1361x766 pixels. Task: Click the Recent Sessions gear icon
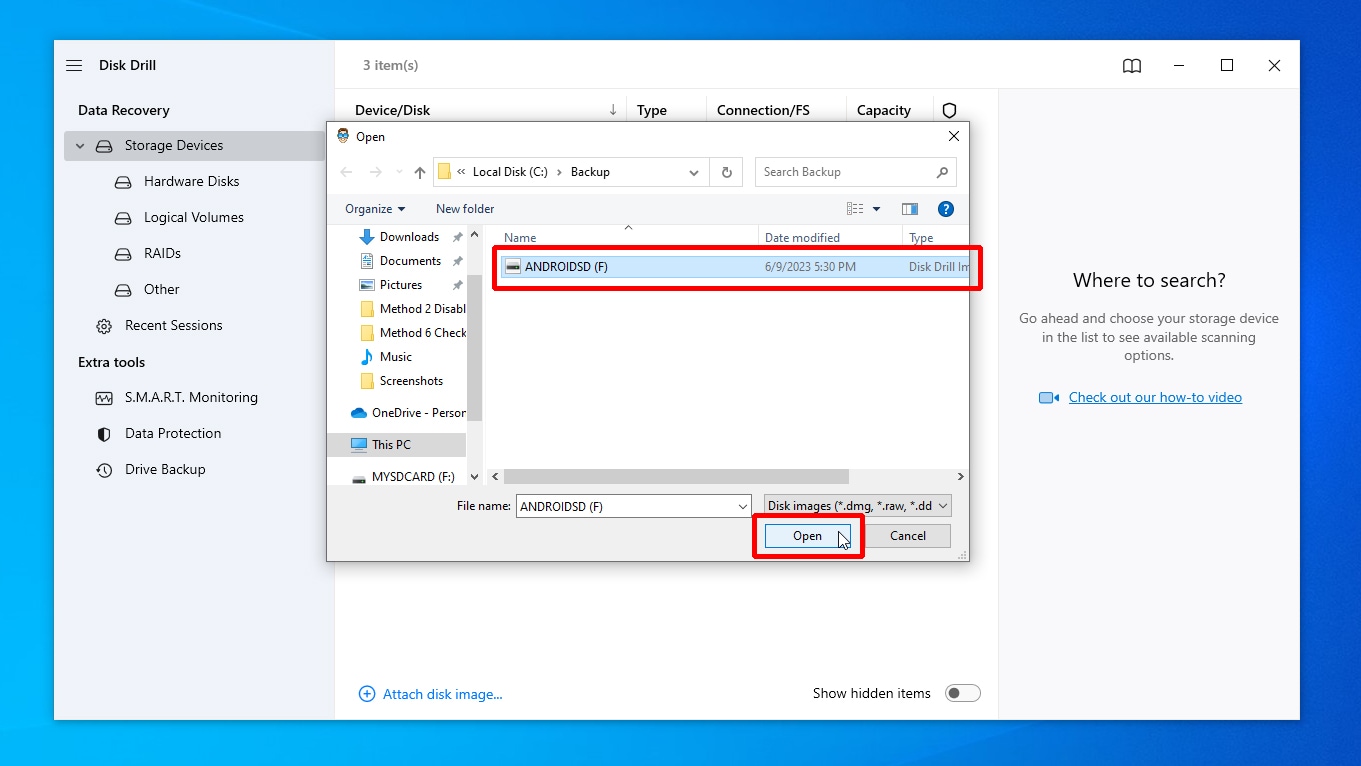point(104,326)
